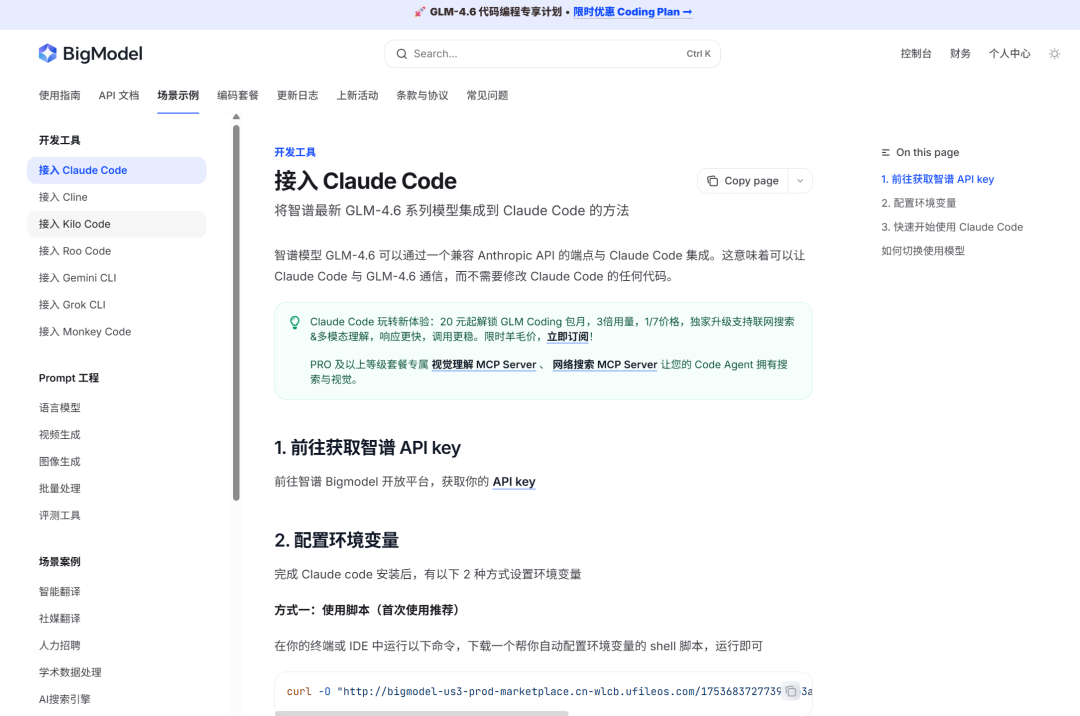
Task: Open the 网络搜索 MCP Server link
Action: [x=605, y=364]
